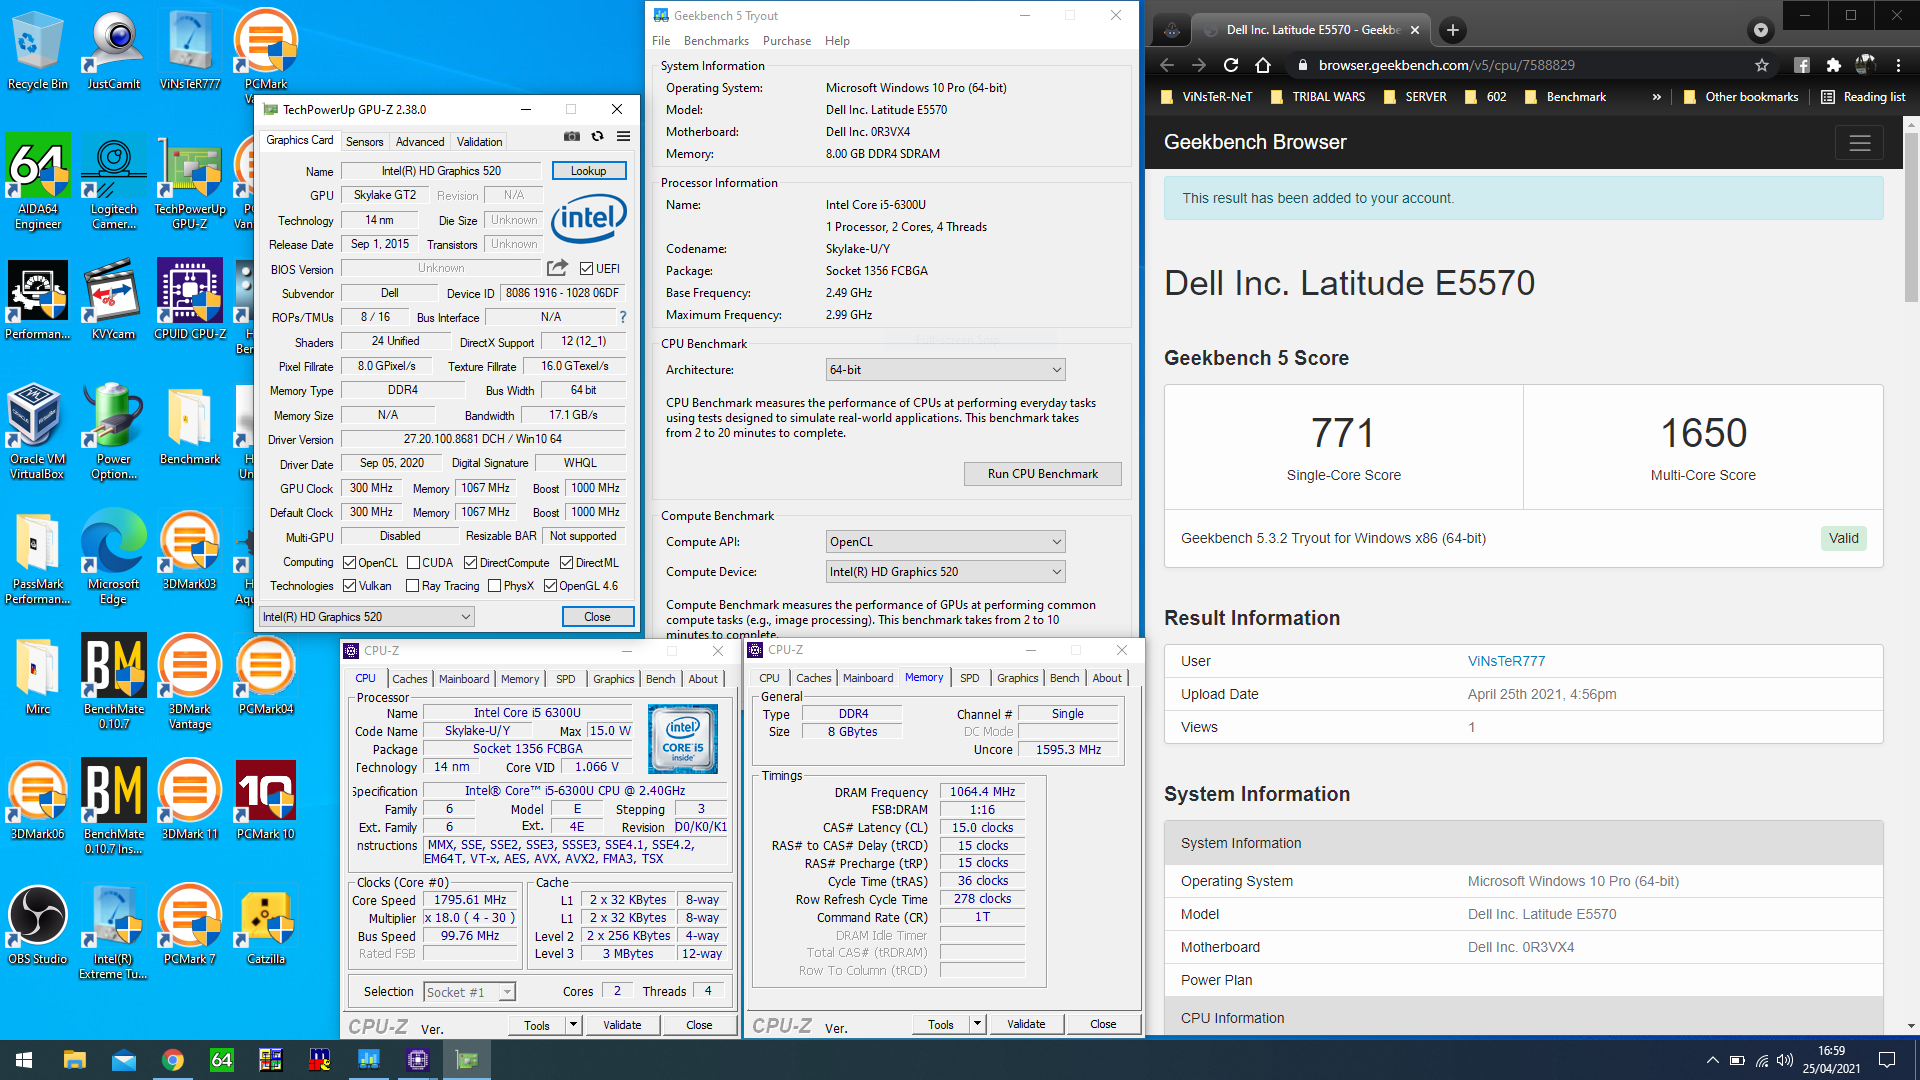Select the Recycle Bin desktop icon
Screen dimensions: 1920x1080
click(x=38, y=50)
